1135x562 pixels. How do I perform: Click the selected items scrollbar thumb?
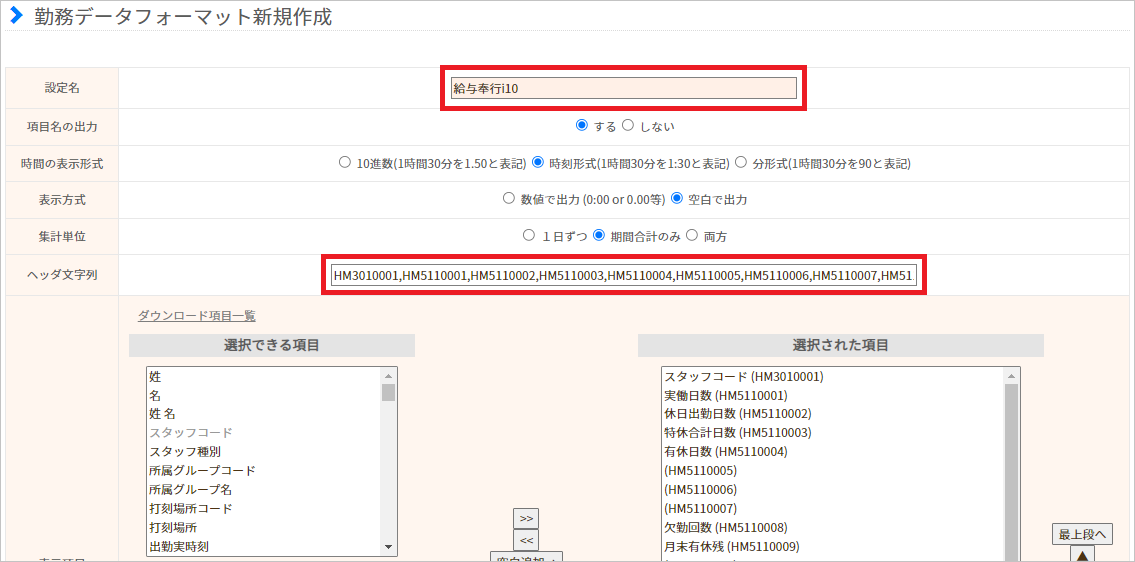(x=1011, y=473)
